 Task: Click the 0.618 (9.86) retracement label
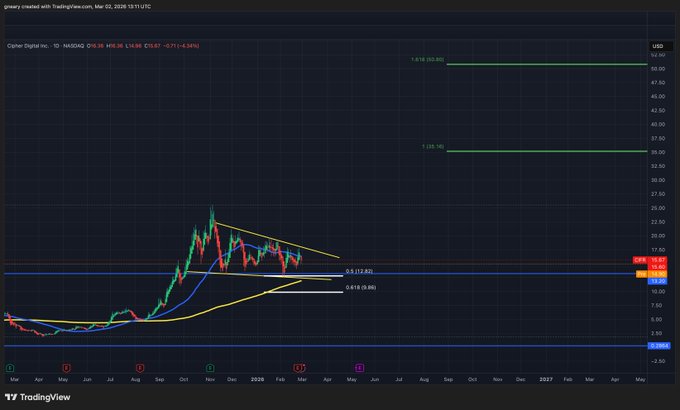point(361,287)
